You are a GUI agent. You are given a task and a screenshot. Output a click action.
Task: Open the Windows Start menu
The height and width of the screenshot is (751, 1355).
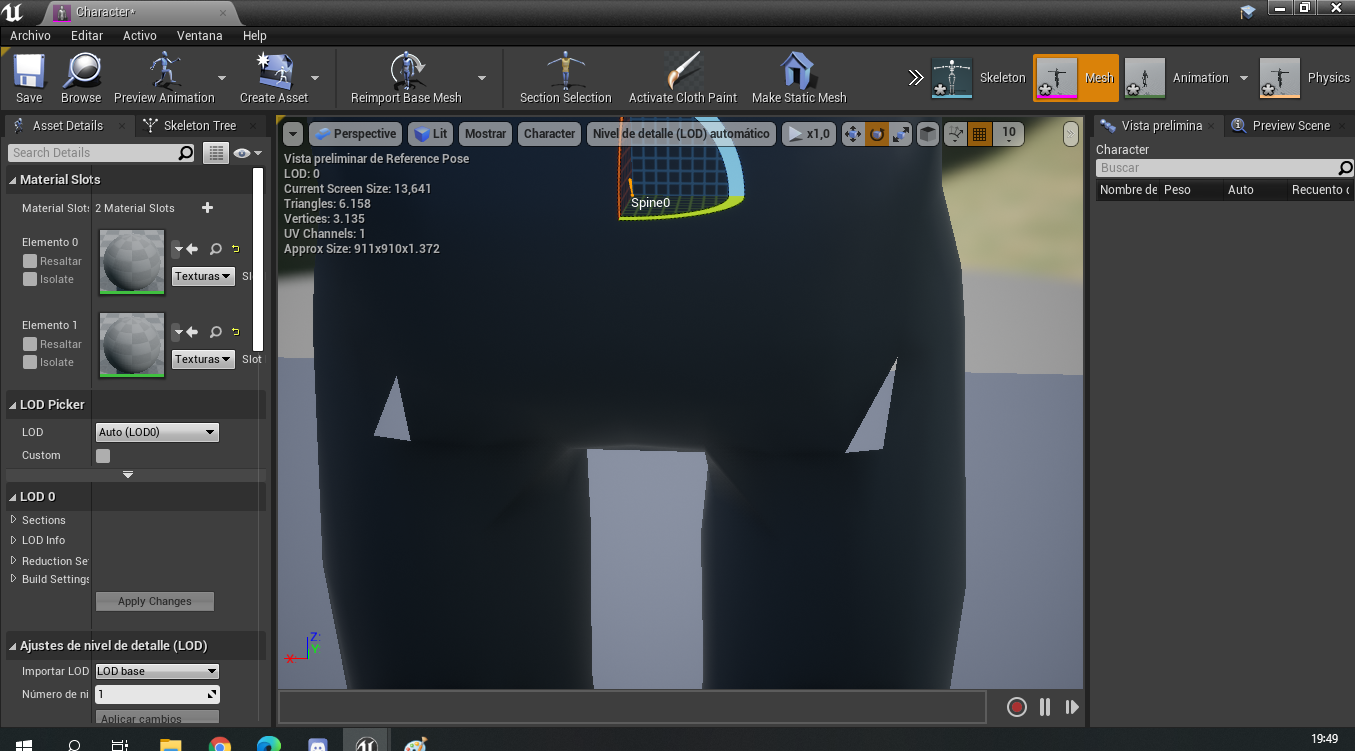[x=24, y=743]
